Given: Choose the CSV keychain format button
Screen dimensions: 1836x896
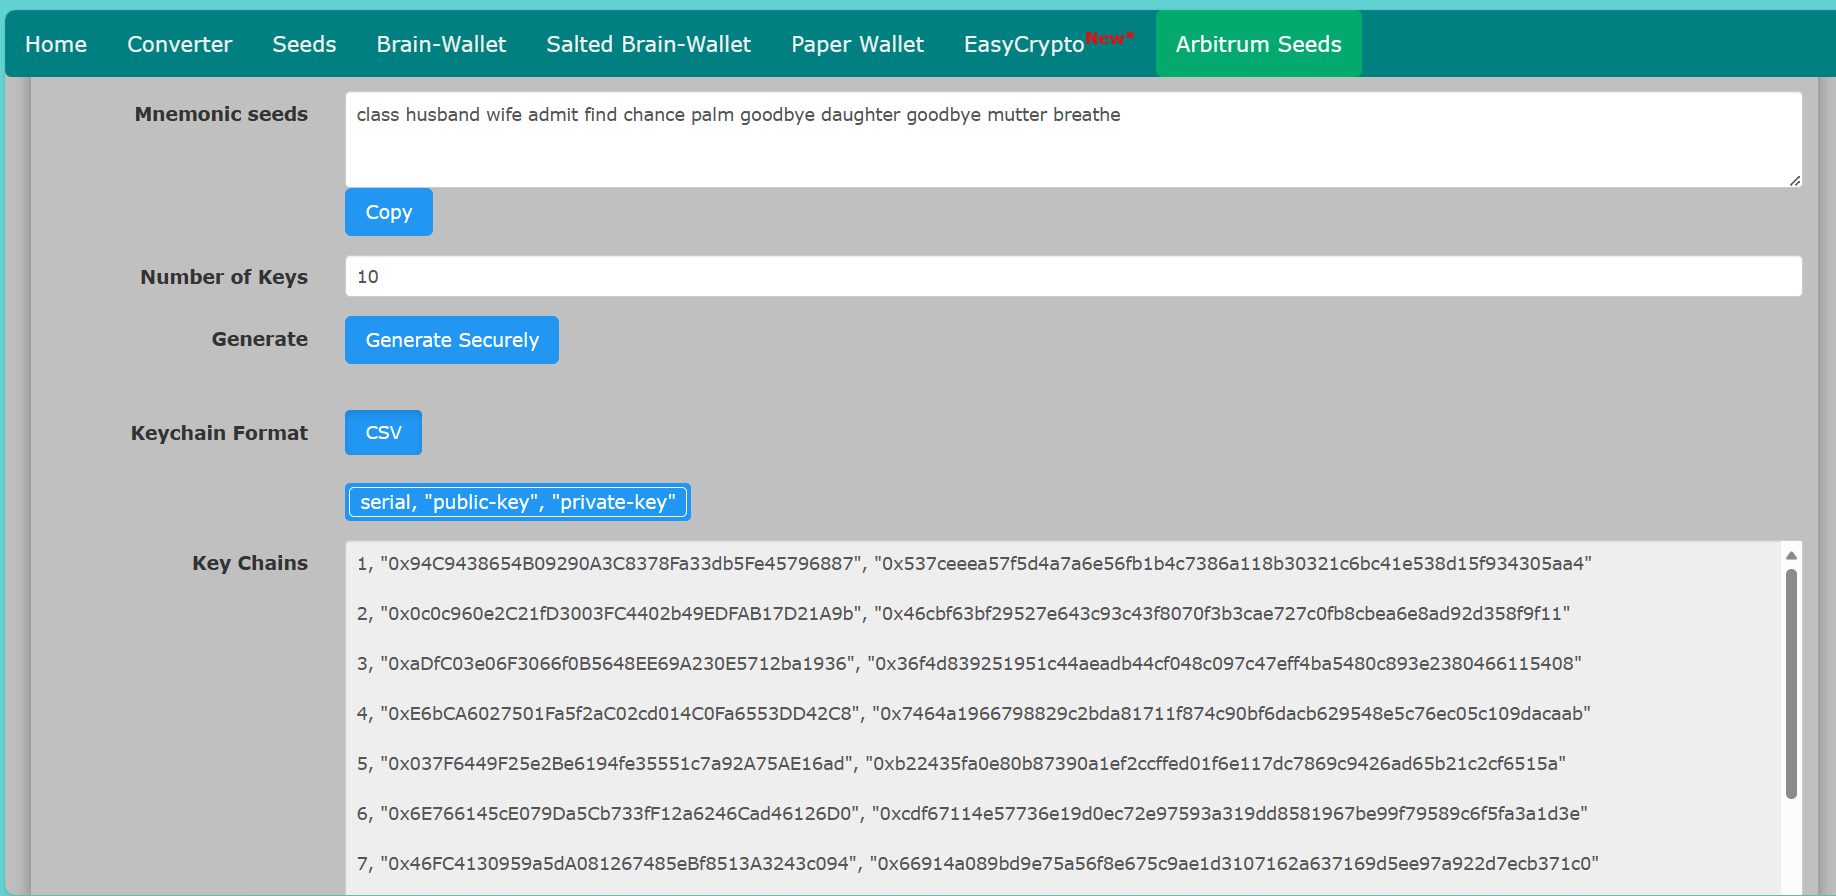Looking at the screenshot, I should click(383, 432).
